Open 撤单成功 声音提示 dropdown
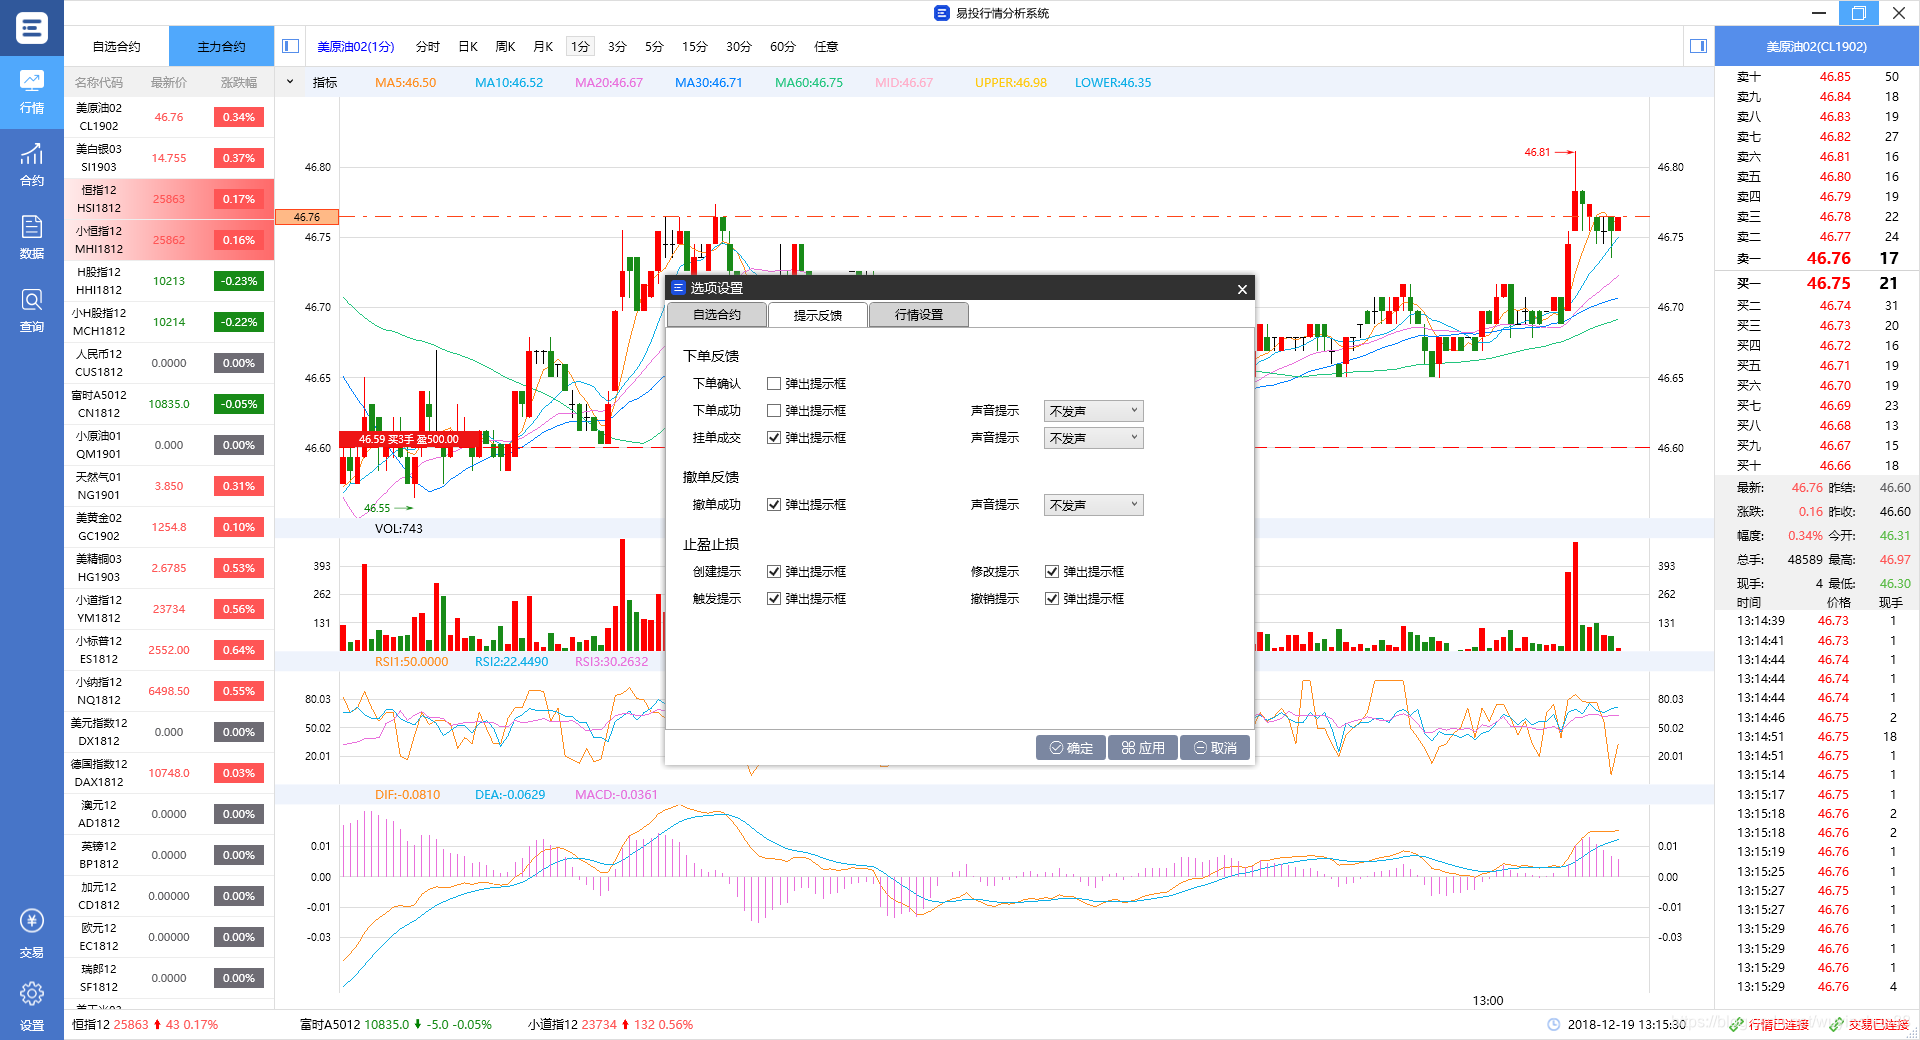1920x1040 pixels. coord(1094,505)
